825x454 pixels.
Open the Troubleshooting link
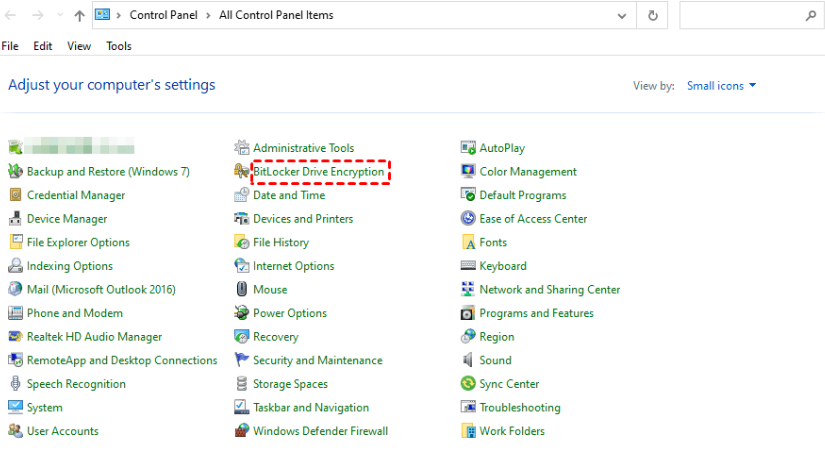pyautogui.click(x=519, y=408)
